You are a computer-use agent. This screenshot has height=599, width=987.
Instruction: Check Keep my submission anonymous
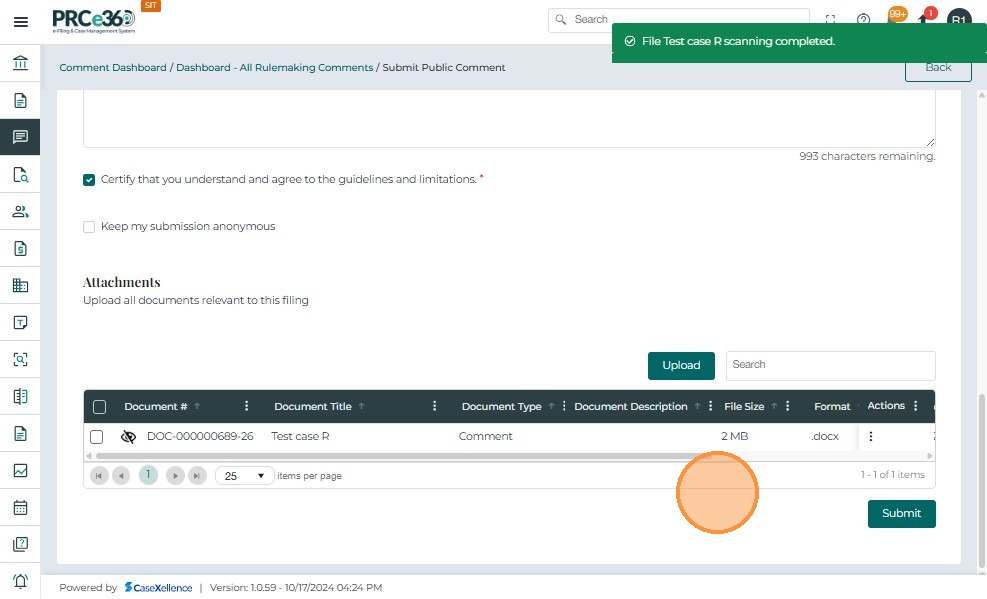pyautogui.click(x=89, y=227)
